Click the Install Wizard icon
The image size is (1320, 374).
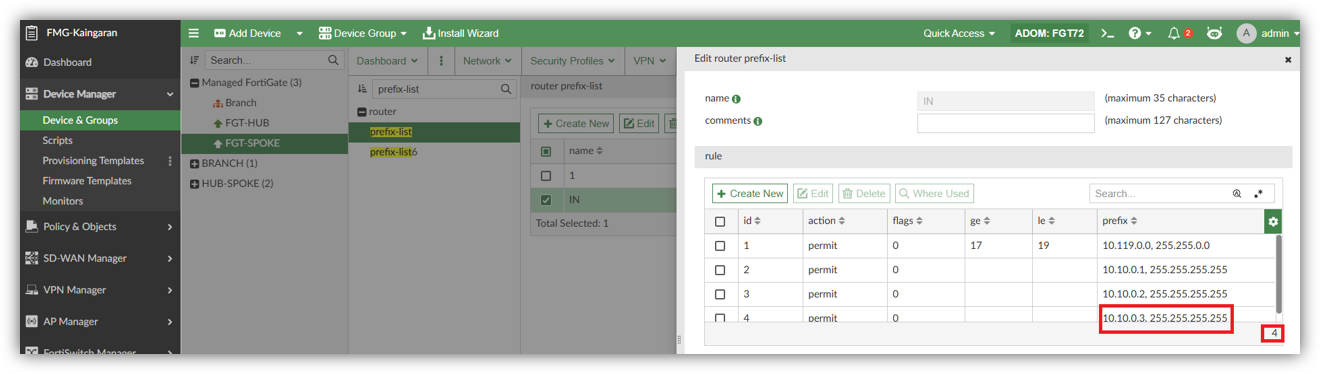point(429,33)
